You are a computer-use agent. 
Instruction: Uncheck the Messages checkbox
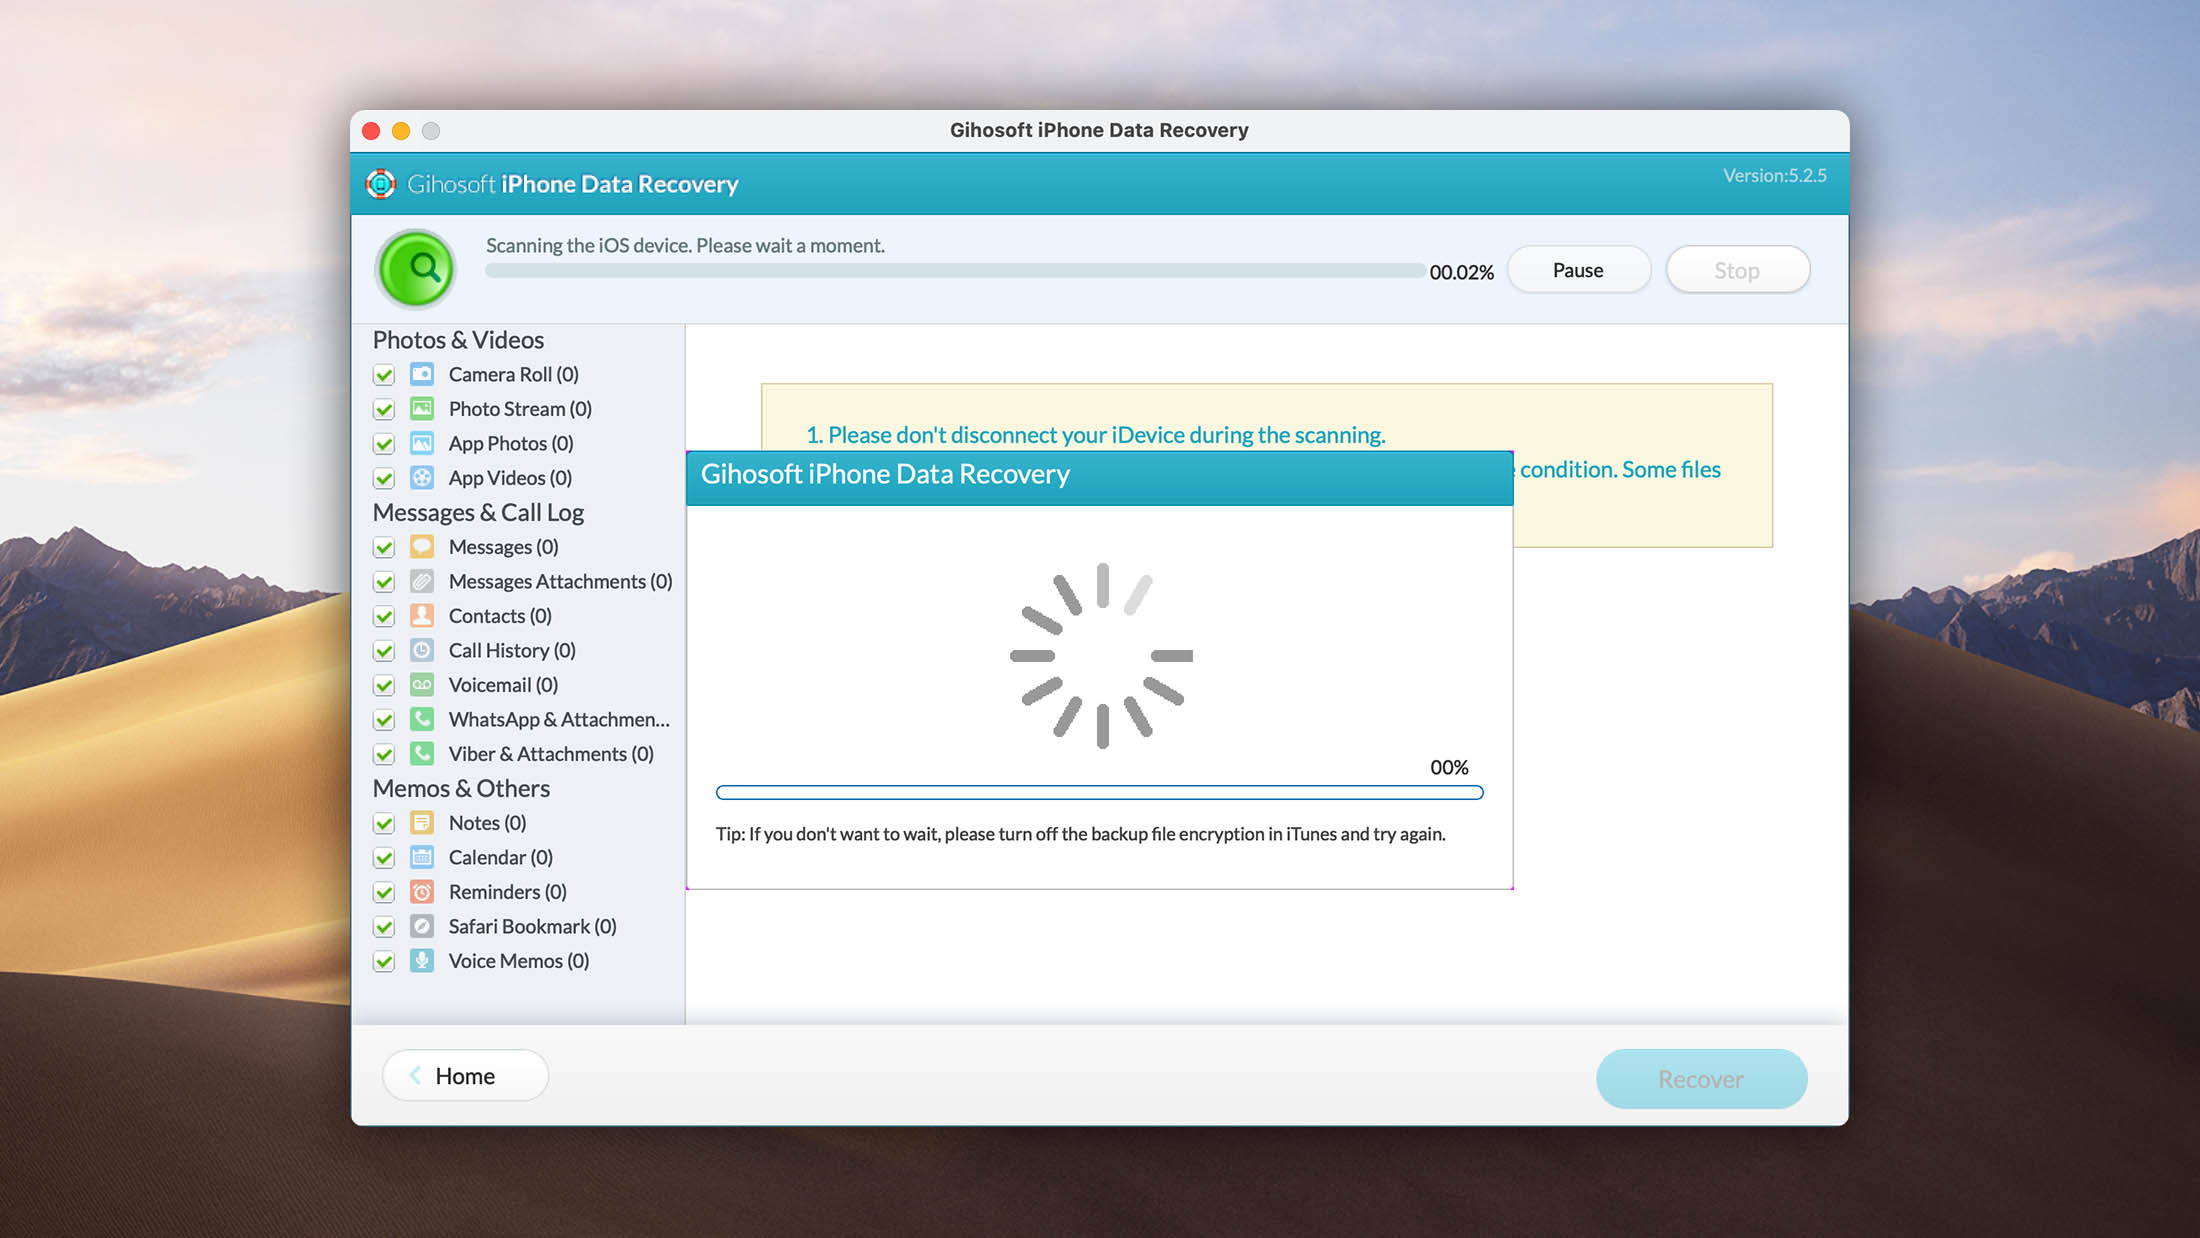click(384, 548)
